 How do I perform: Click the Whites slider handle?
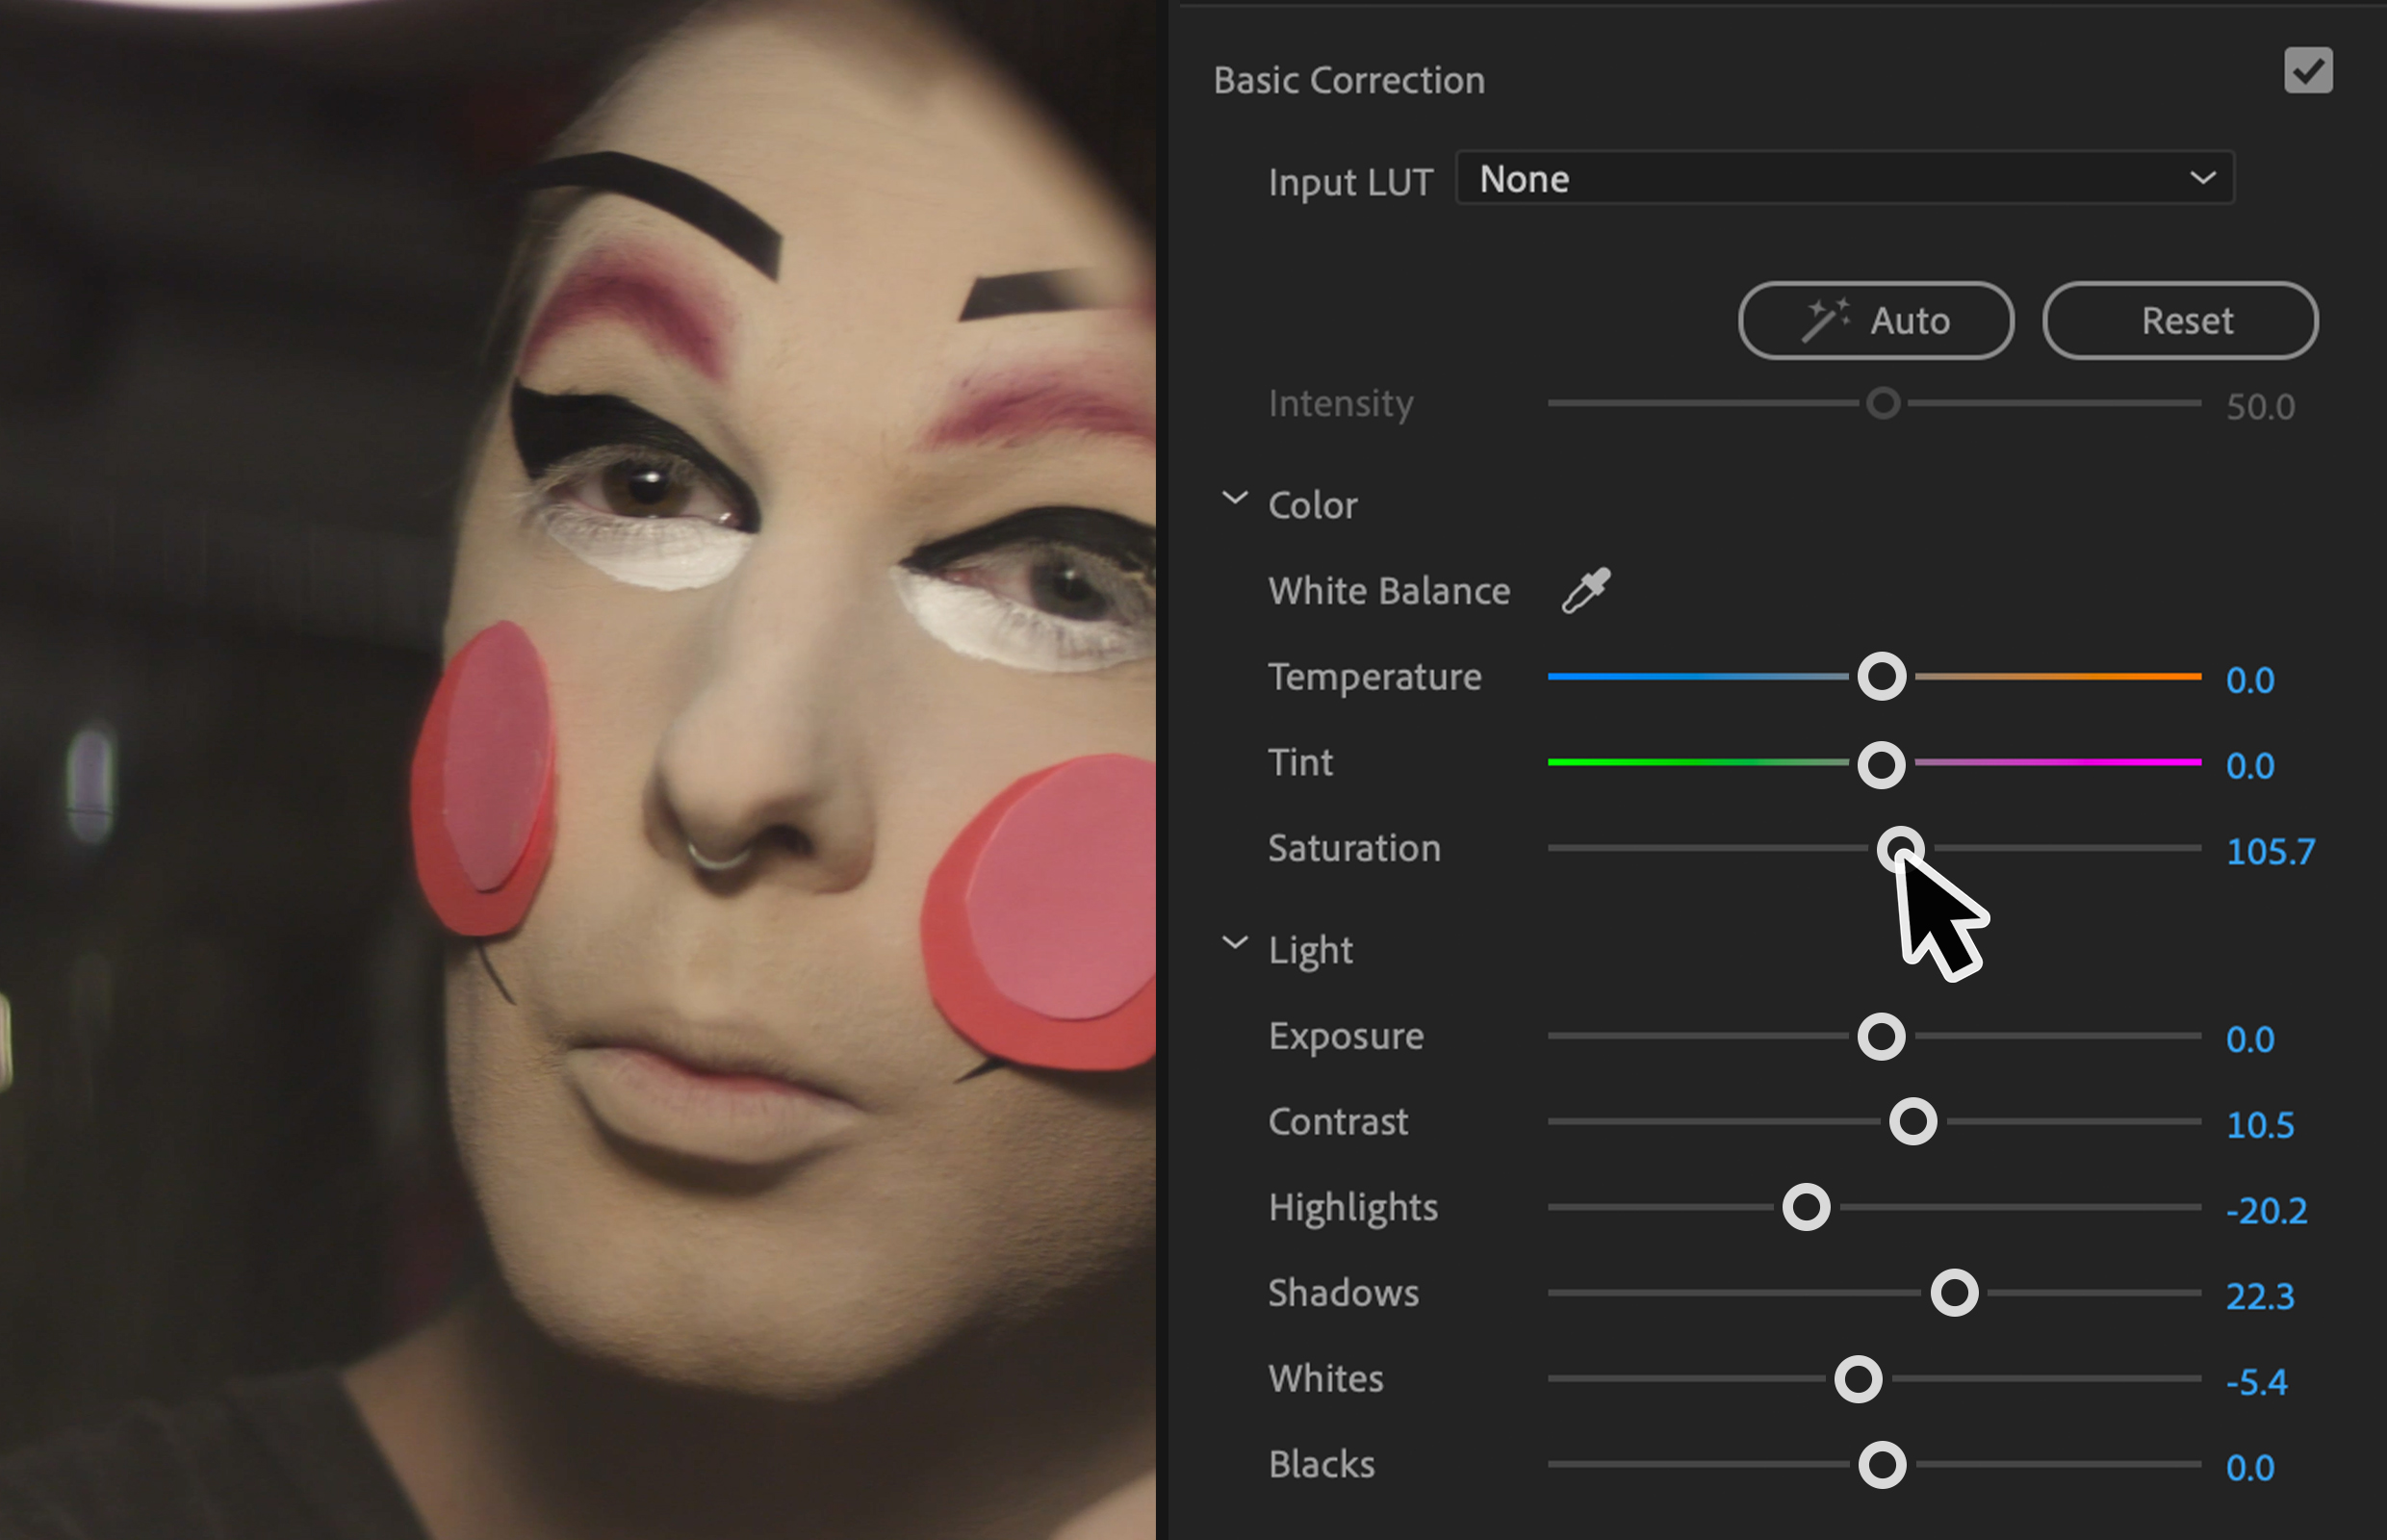[x=1858, y=1380]
